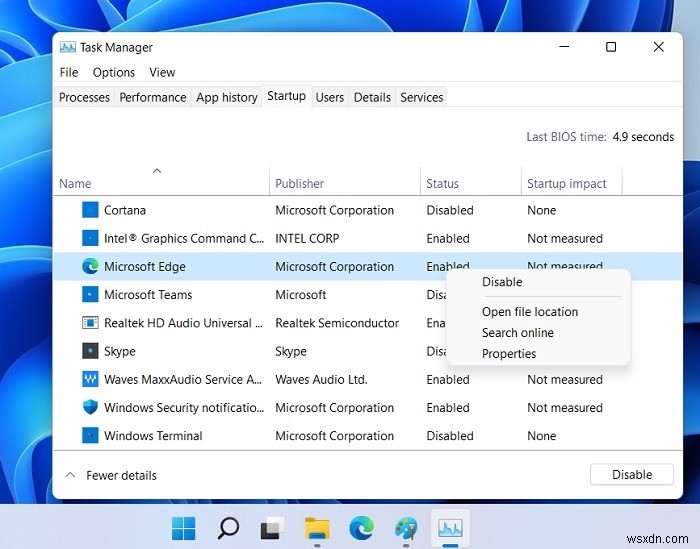Switch to the Performance tab
The height and width of the screenshot is (549, 700).
tap(153, 97)
